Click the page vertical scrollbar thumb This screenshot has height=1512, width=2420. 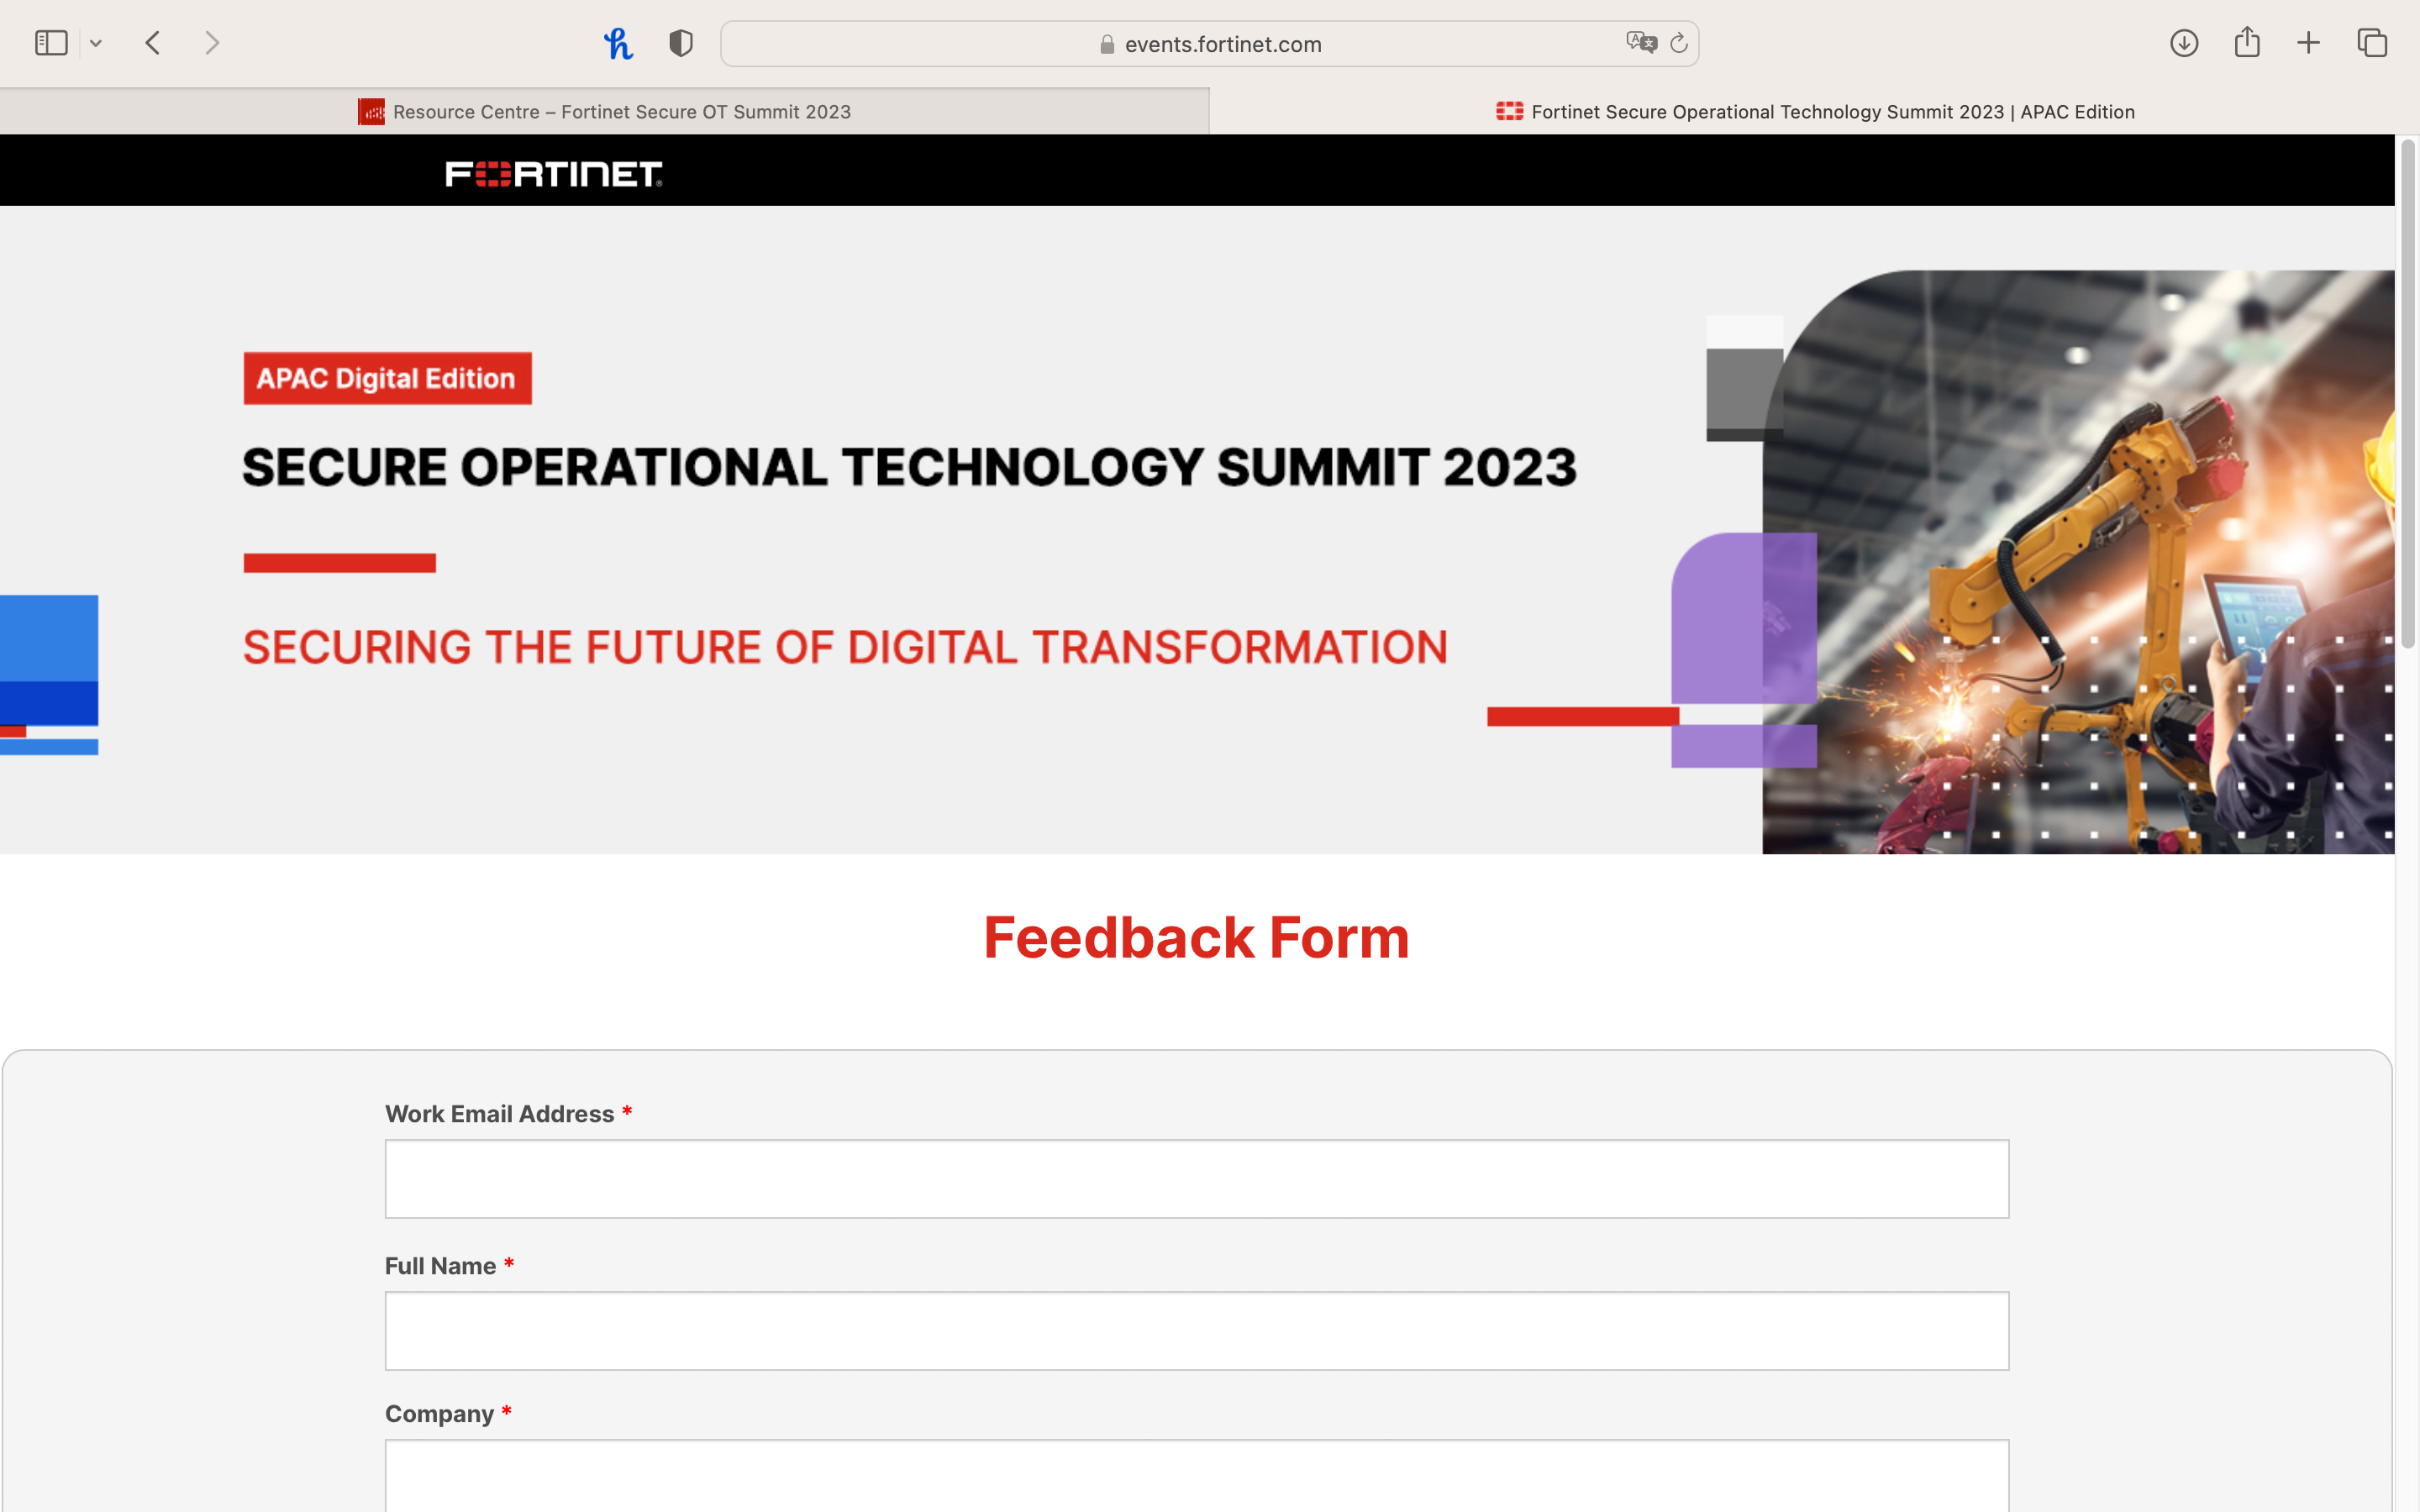coord(2408,395)
